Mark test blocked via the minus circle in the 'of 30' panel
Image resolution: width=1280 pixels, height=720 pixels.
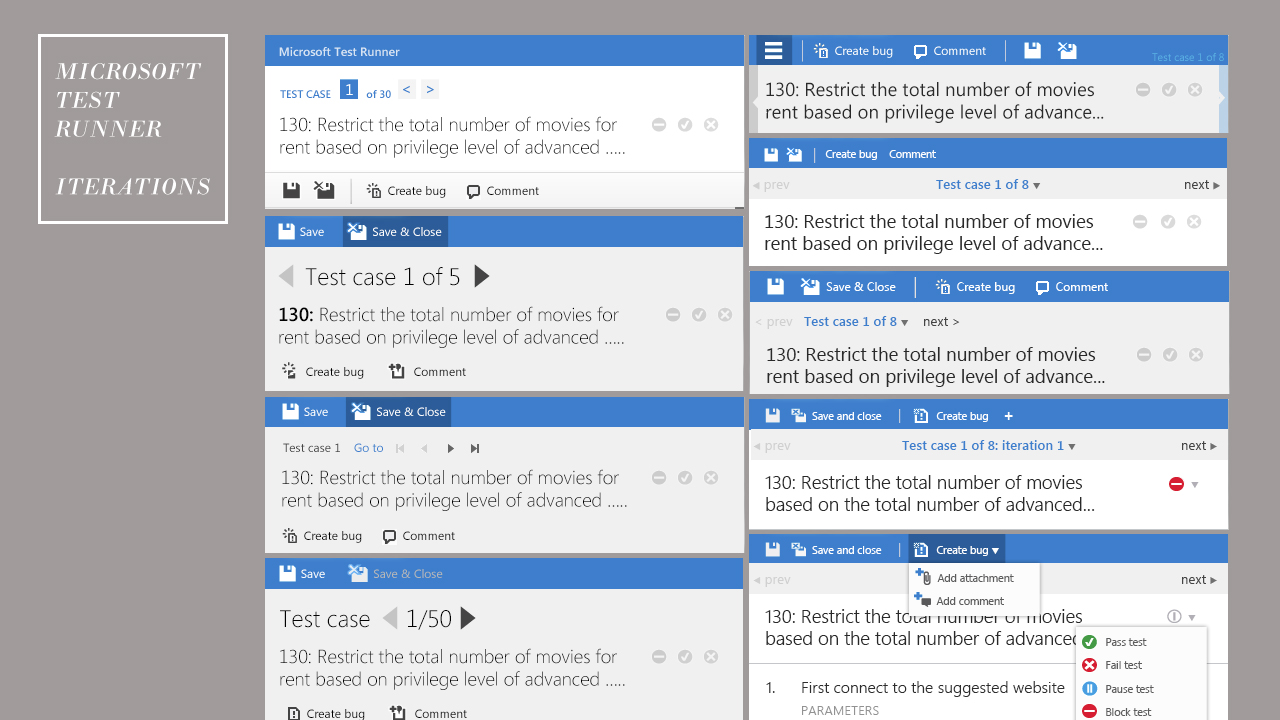coord(659,125)
